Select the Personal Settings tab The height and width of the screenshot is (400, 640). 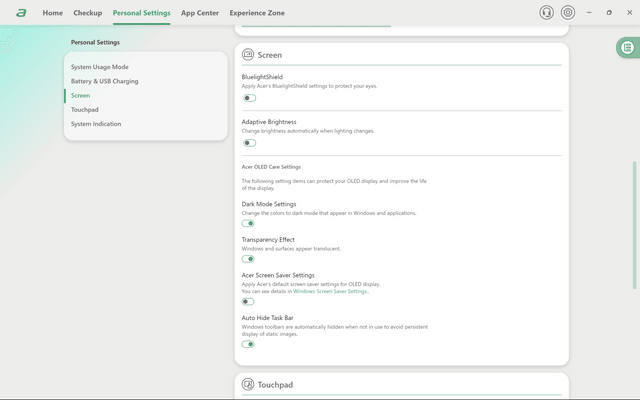pos(142,13)
